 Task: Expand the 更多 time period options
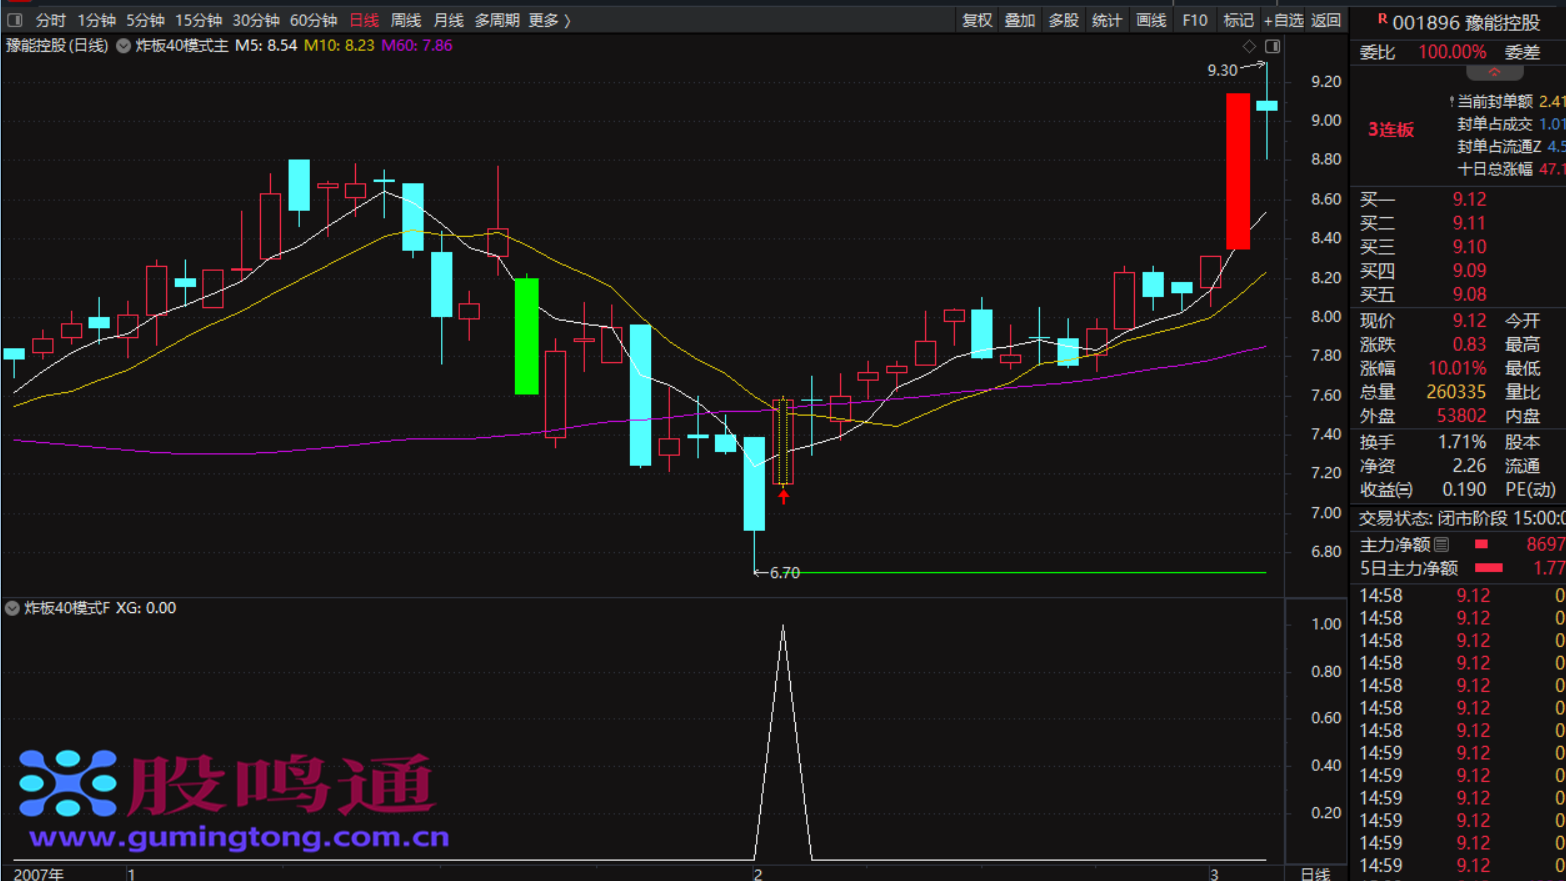tap(548, 20)
